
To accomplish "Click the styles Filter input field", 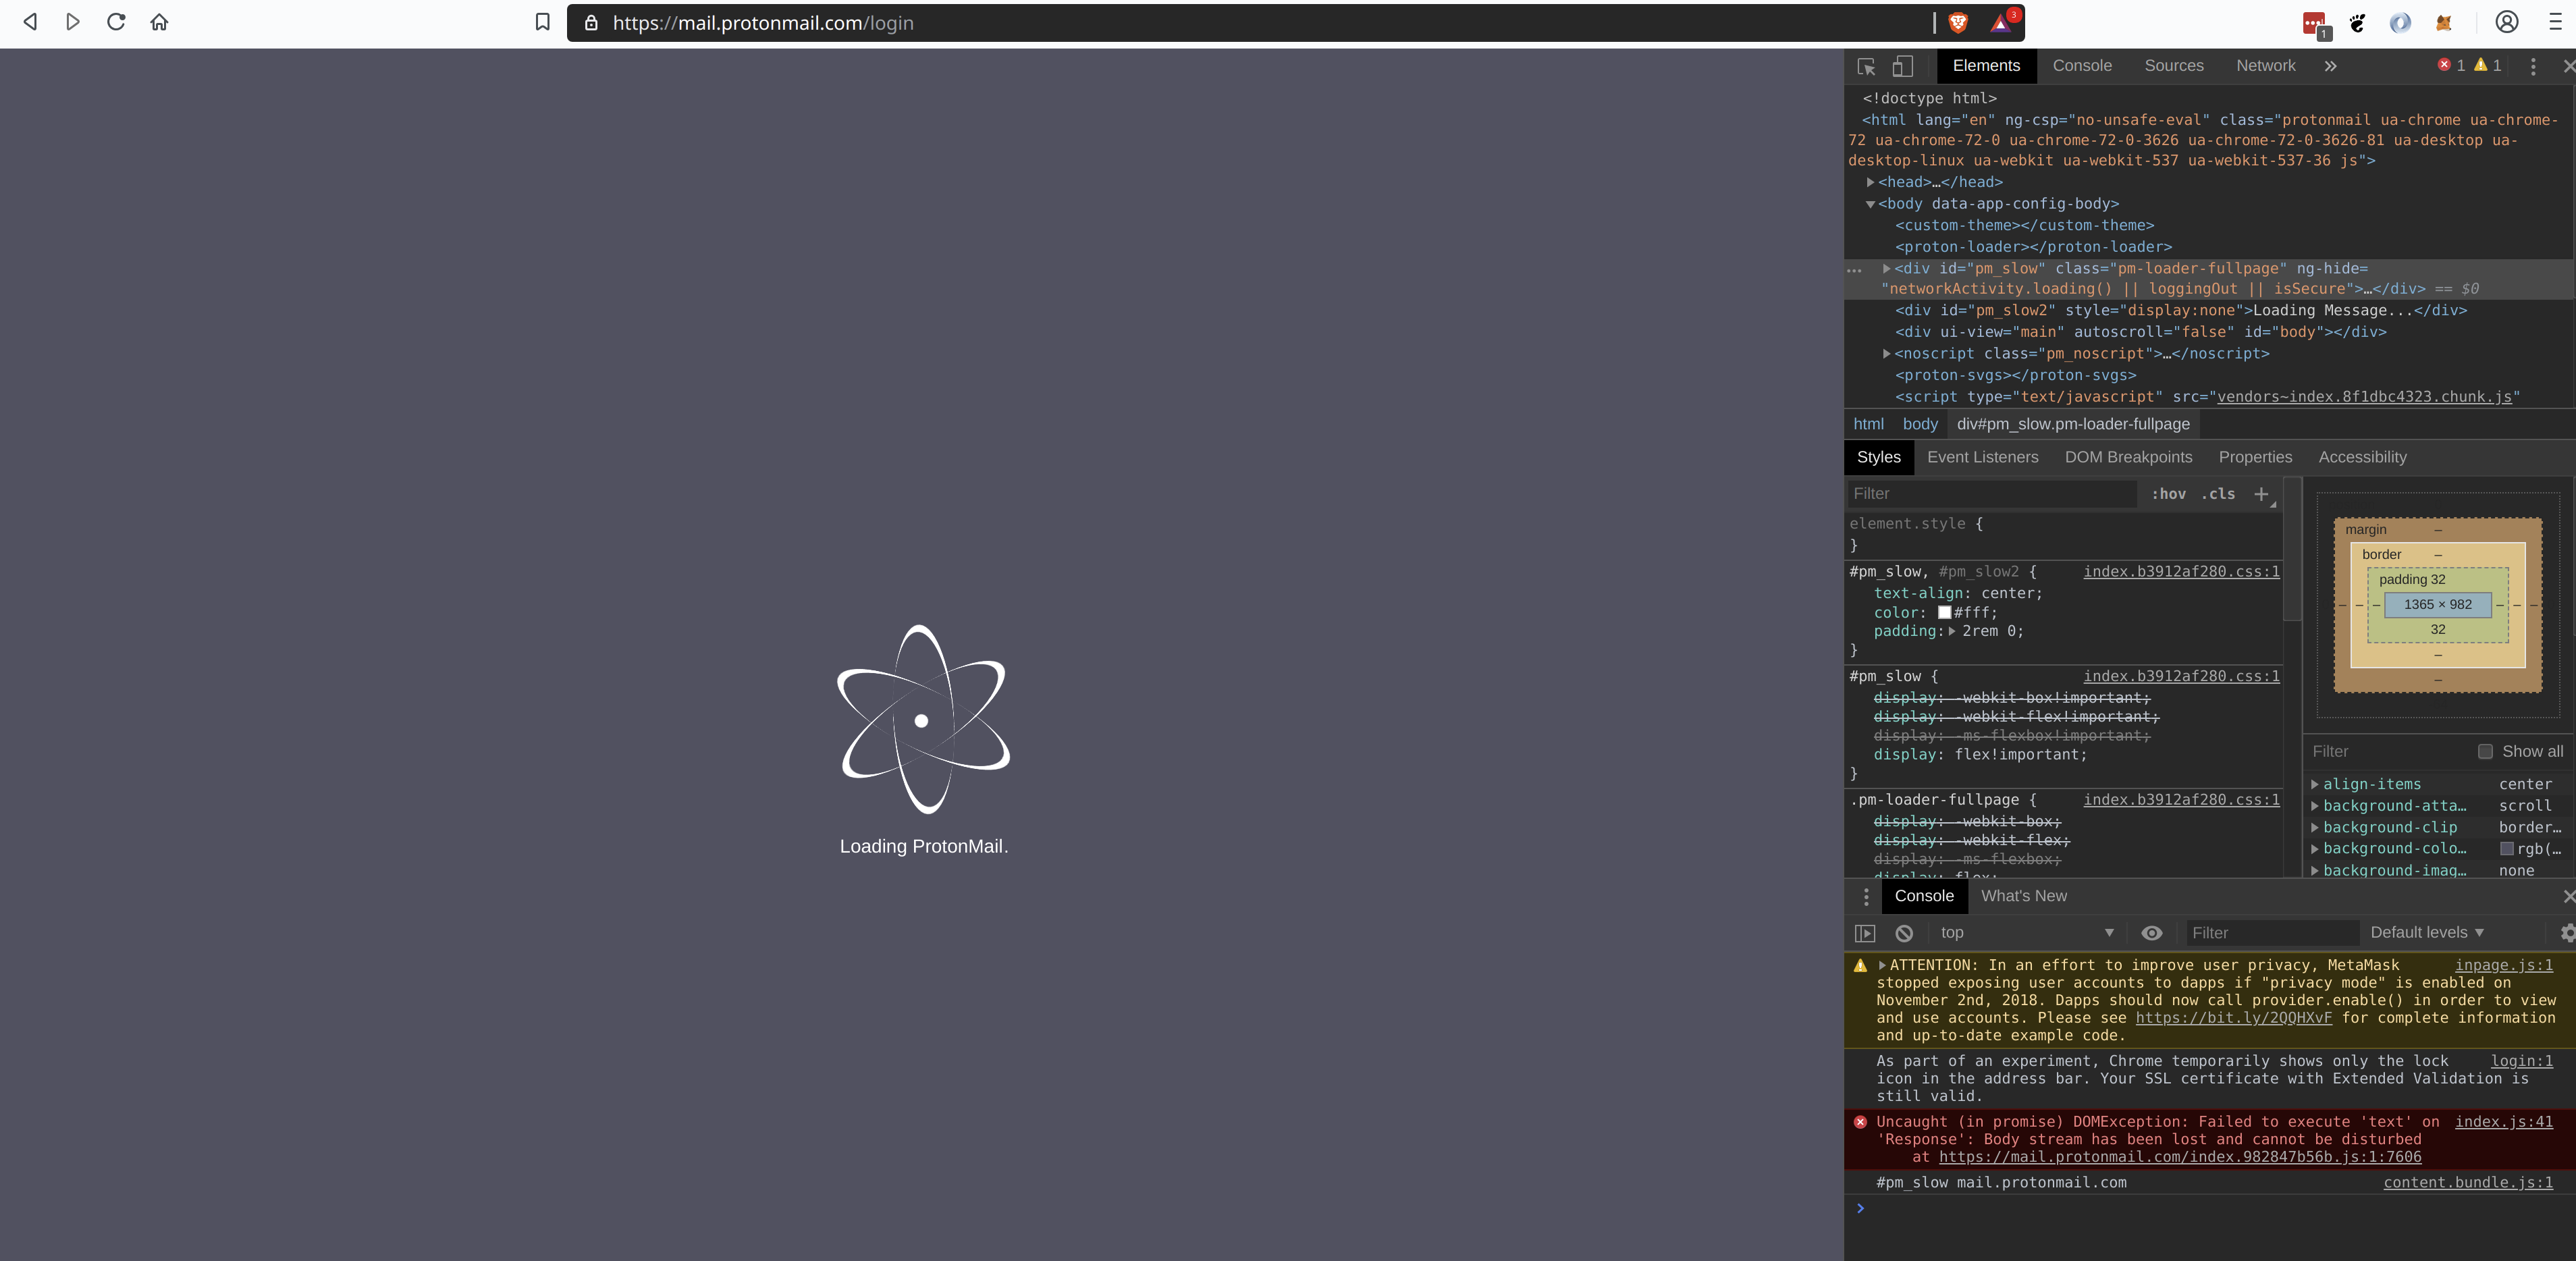I will coord(1990,493).
